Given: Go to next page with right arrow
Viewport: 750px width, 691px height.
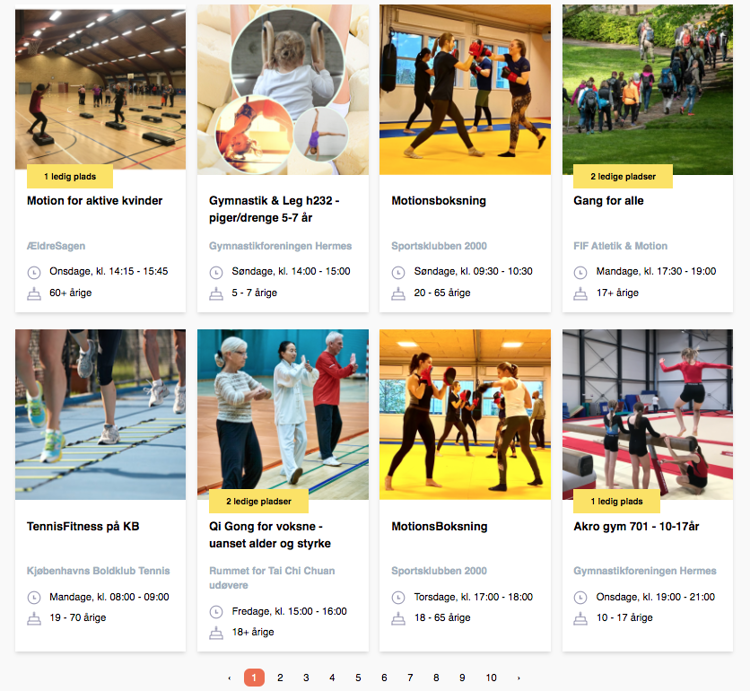Looking at the screenshot, I should tap(519, 678).
